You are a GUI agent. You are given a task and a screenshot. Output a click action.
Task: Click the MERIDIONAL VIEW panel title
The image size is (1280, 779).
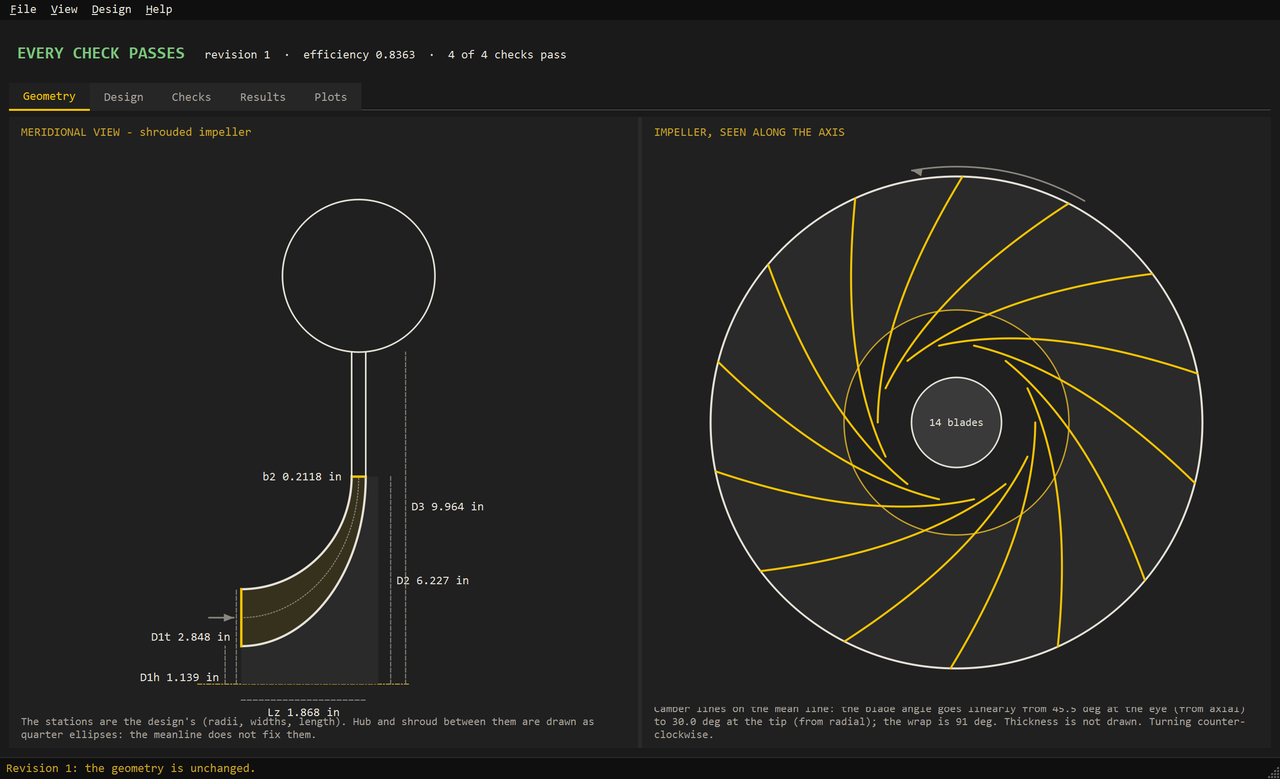point(136,132)
